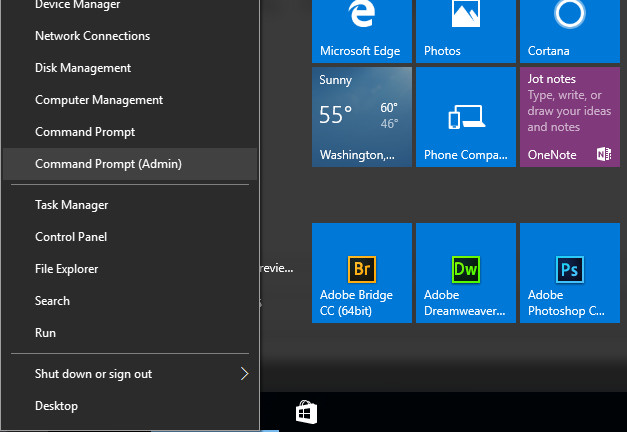Select Search menu entry

point(130,301)
